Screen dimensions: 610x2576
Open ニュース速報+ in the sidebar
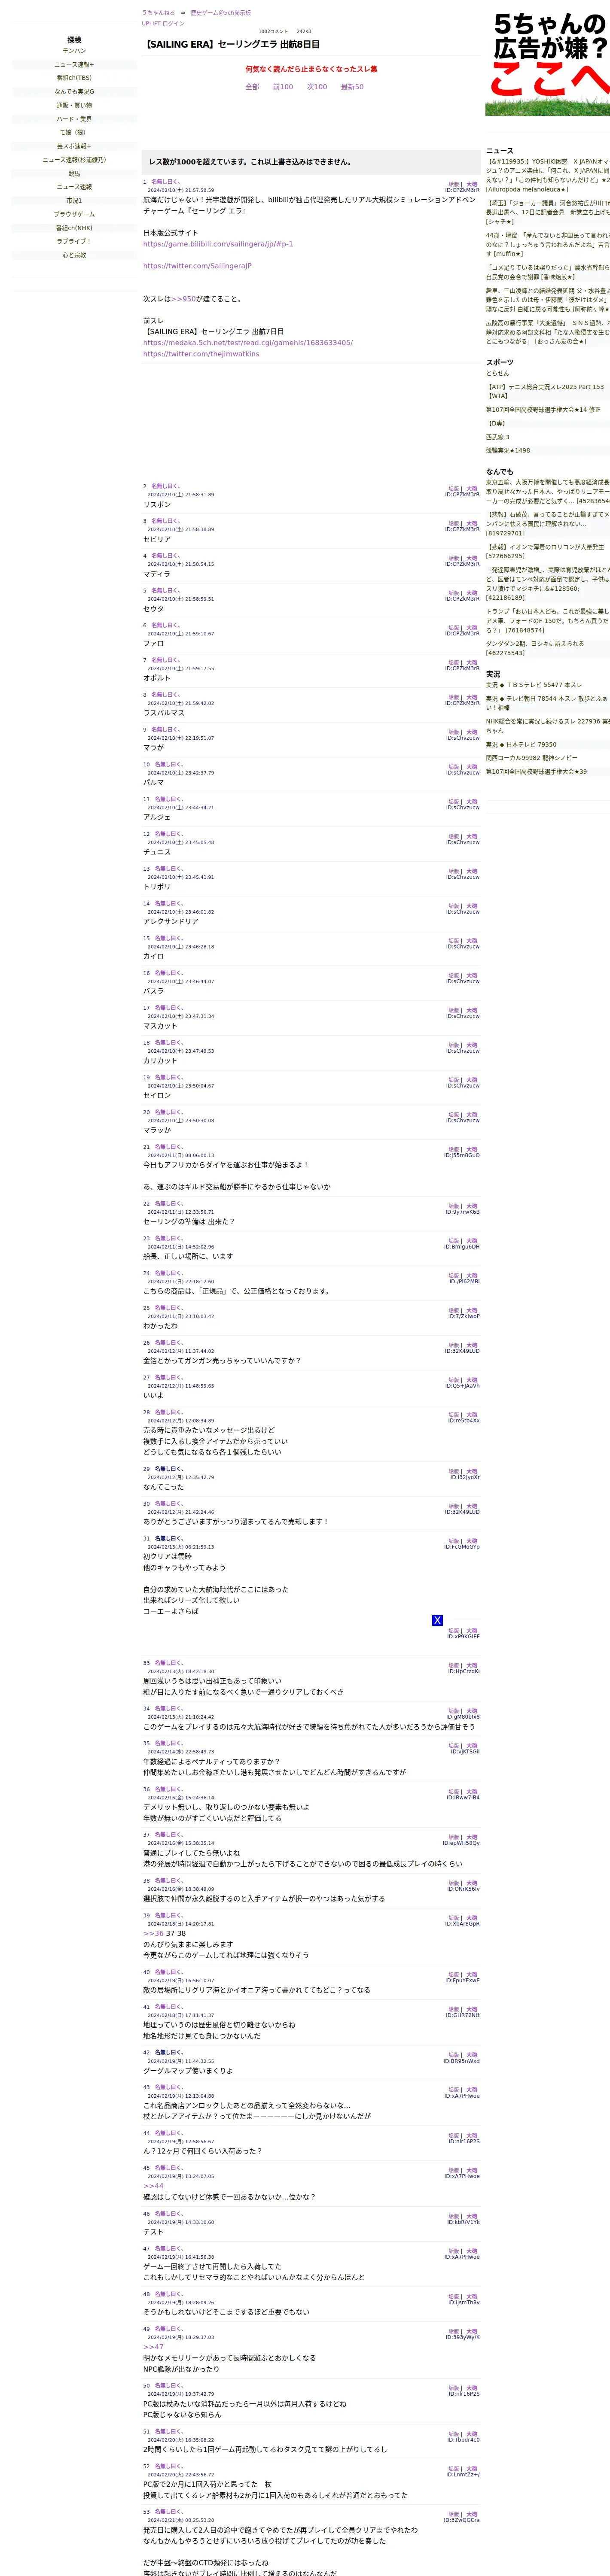point(74,64)
